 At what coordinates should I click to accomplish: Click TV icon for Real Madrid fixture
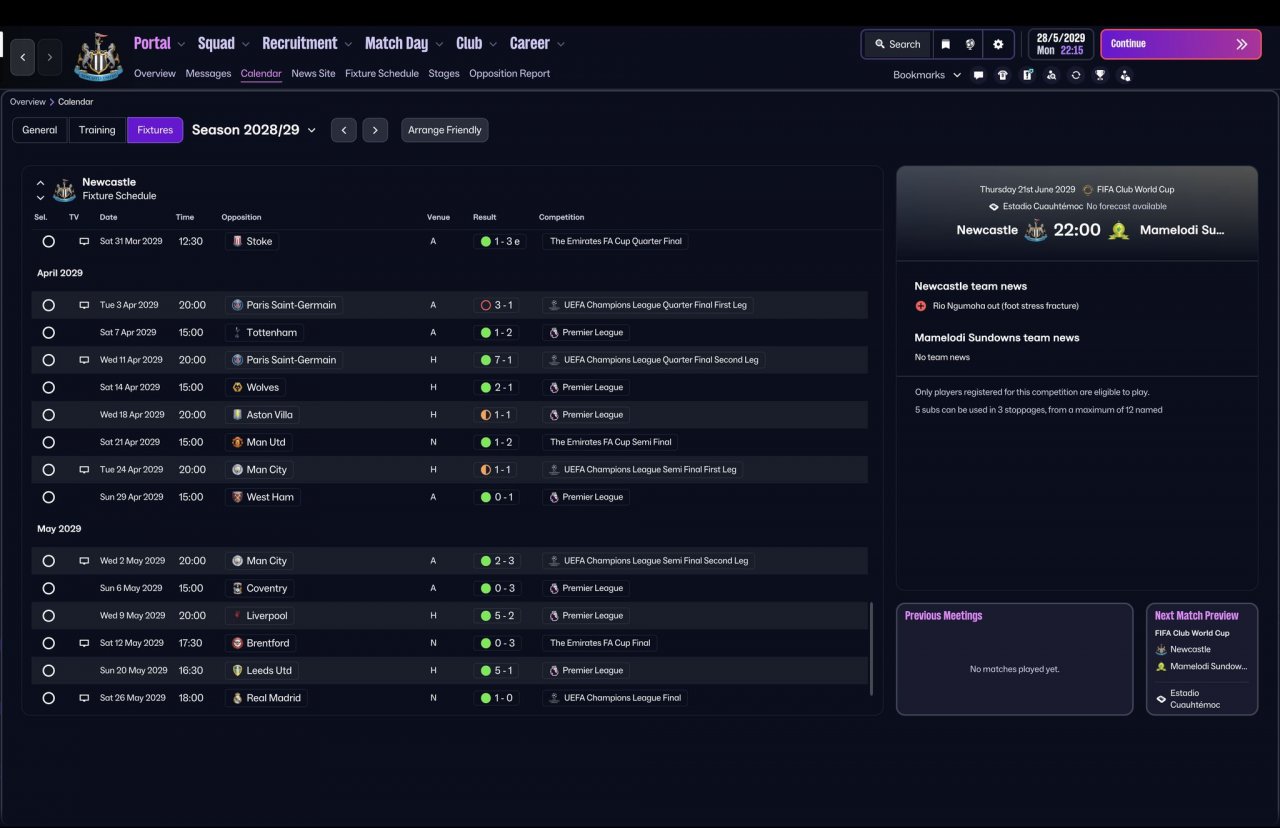[84, 698]
